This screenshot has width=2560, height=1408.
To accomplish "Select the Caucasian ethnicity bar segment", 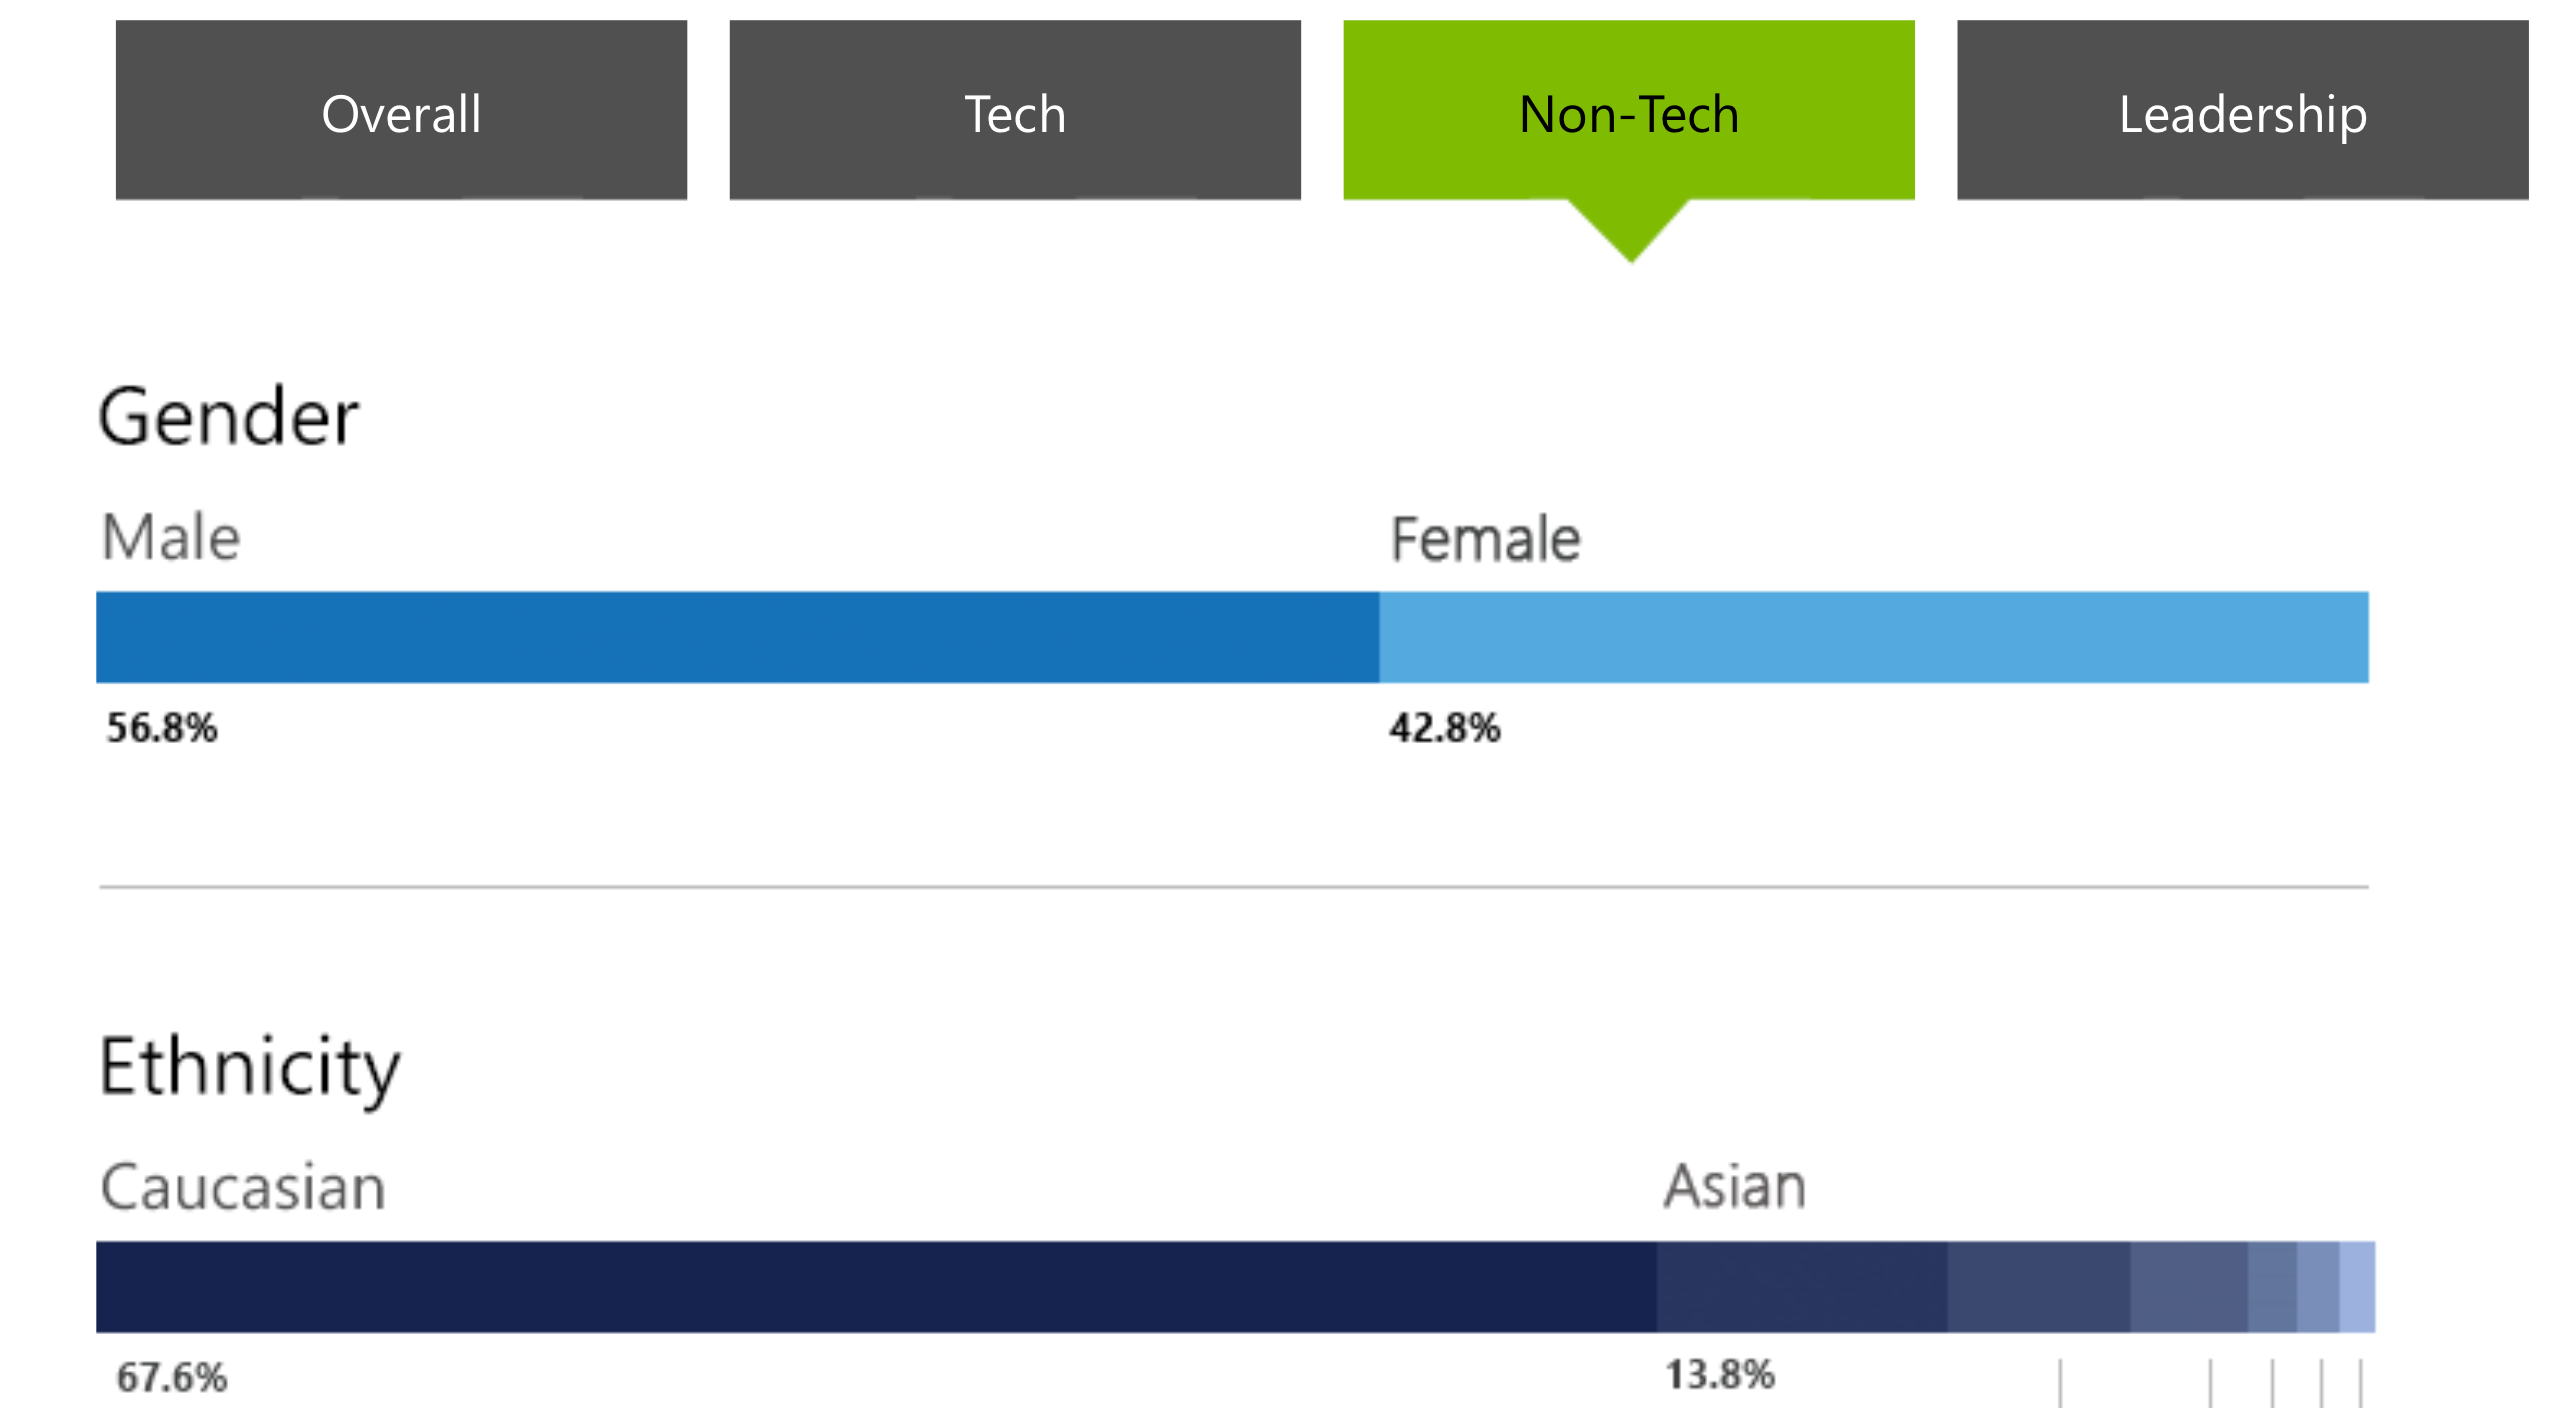I will (x=876, y=1287).
